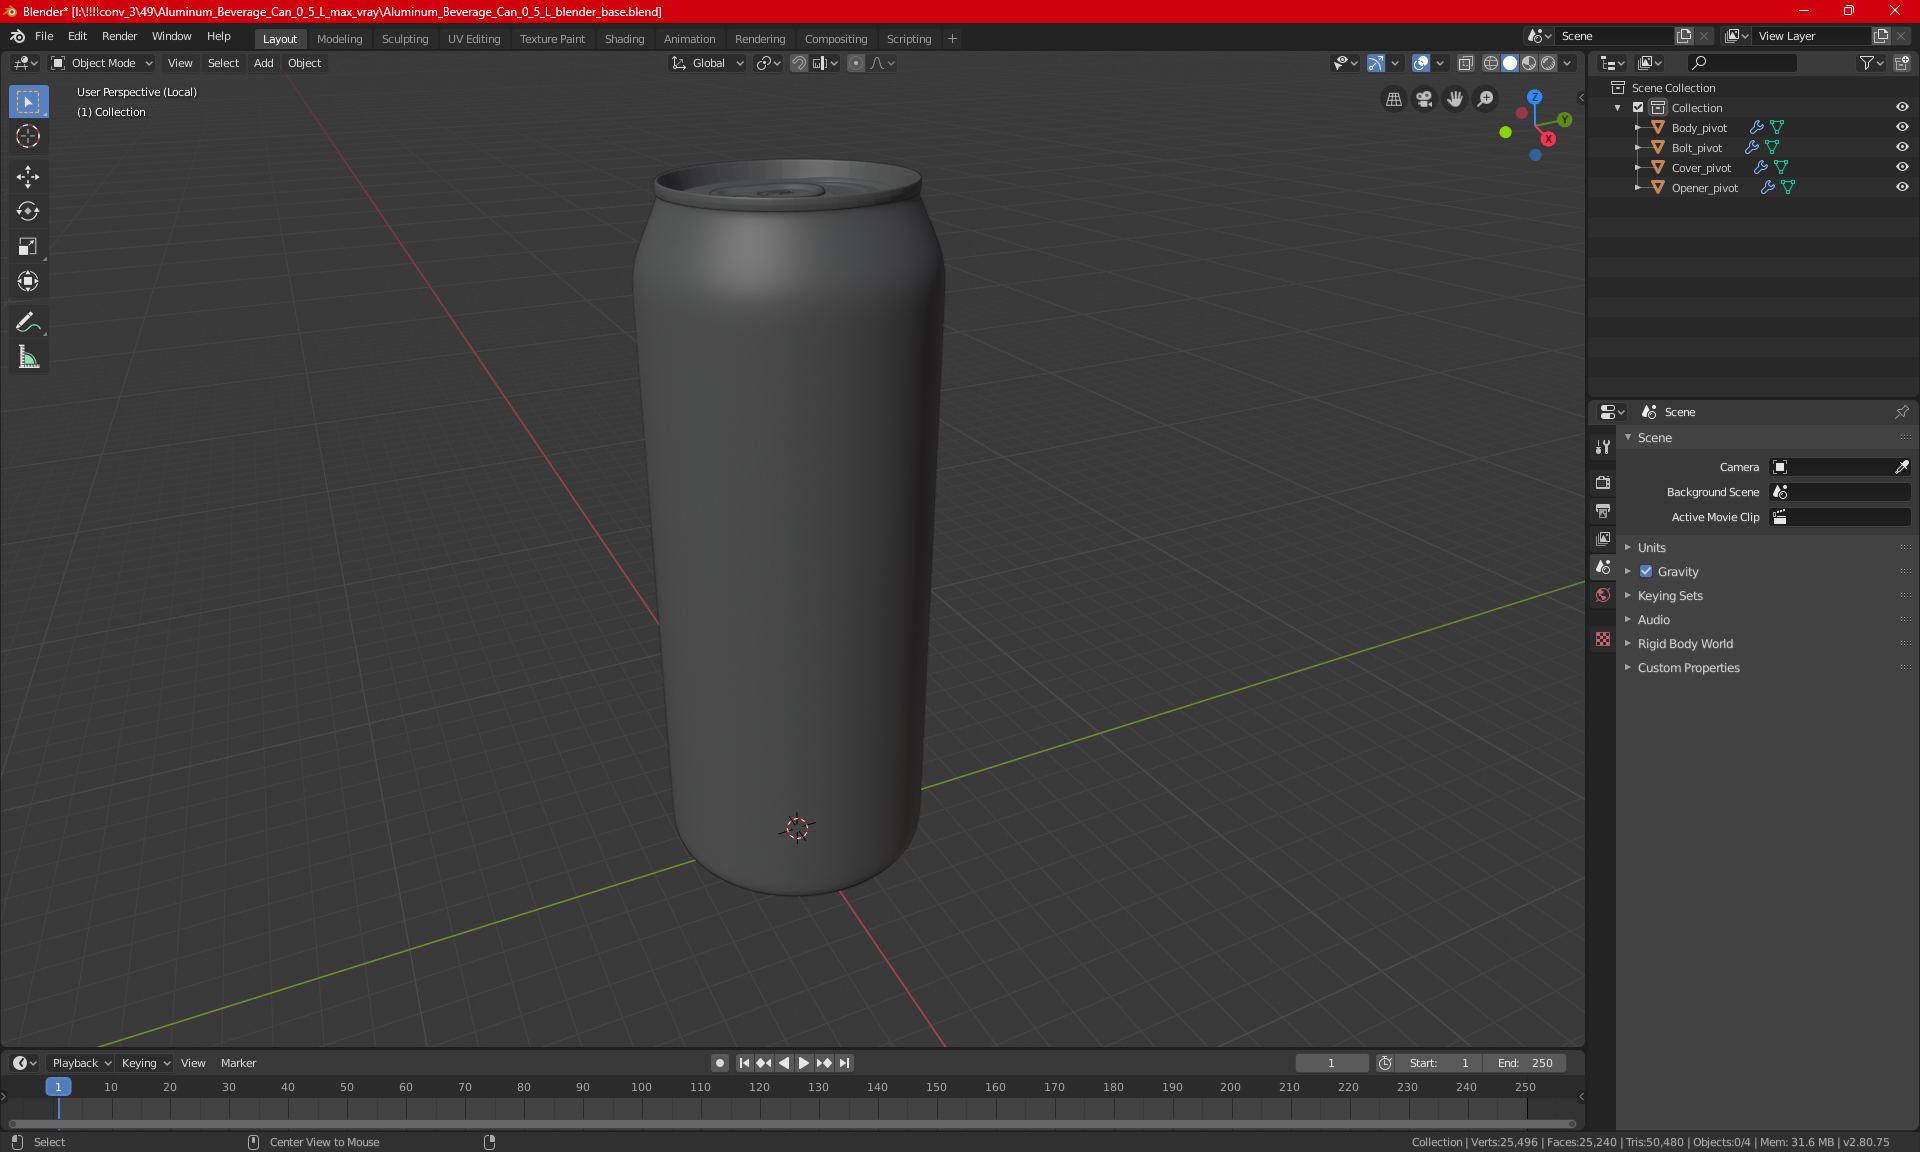Image resolution: width=1920 pixels, height=1152 pixels.
Task: Pick the Rotate tool
Action: pyautogui.click(x=28, y=211)
